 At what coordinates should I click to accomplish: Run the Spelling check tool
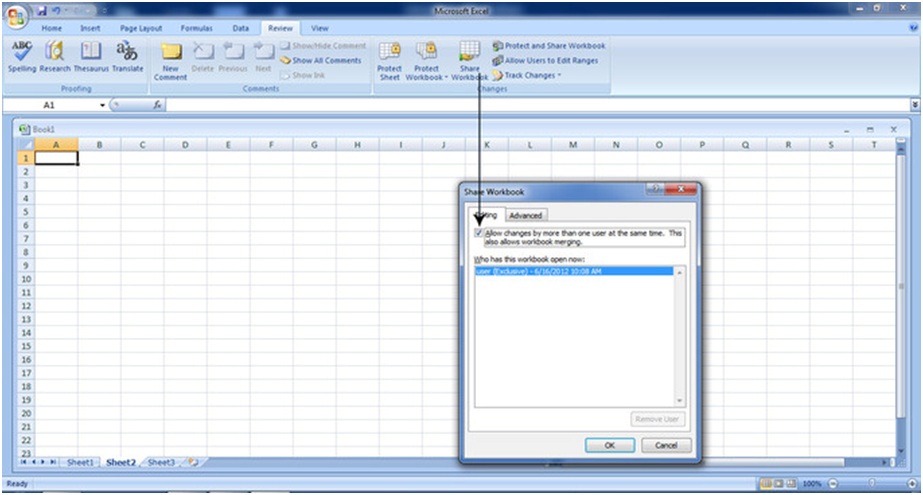tap(21, 56)
